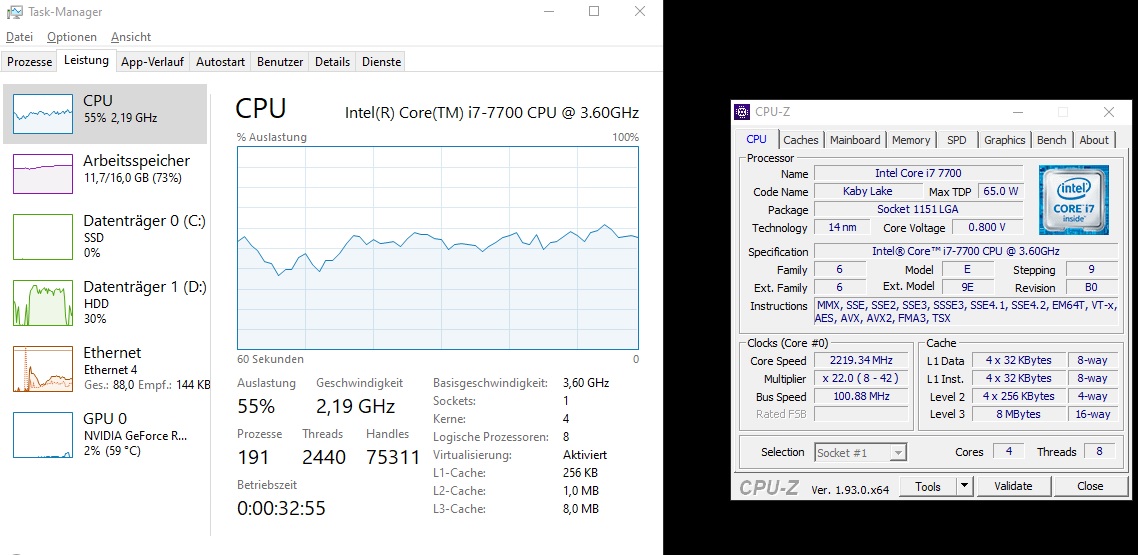Click the Instructions list in CPU-Z
The width and height of the screenshot is (1138, 555).
coord(965,312)
